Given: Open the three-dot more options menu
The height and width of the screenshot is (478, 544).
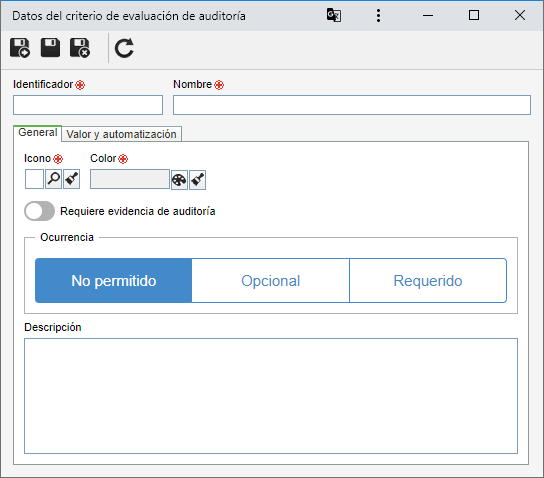Looking at the screenshot, I should (x=378, y=16).
